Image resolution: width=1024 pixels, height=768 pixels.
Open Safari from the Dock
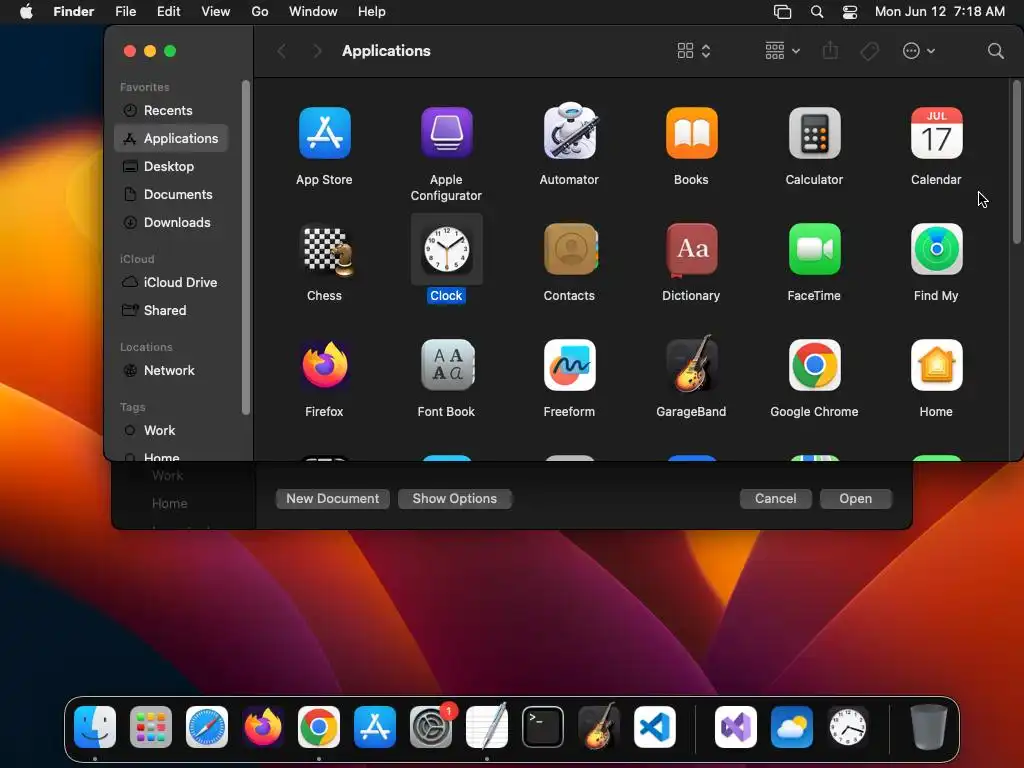(x=207, y=727)
